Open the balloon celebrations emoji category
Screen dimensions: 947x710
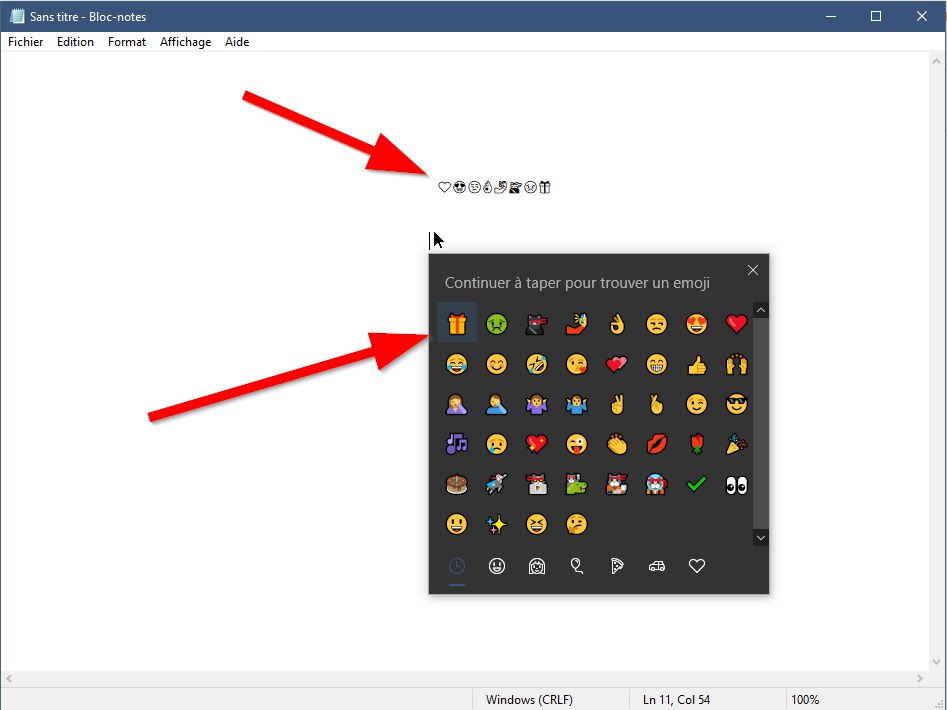click(576, 566)
